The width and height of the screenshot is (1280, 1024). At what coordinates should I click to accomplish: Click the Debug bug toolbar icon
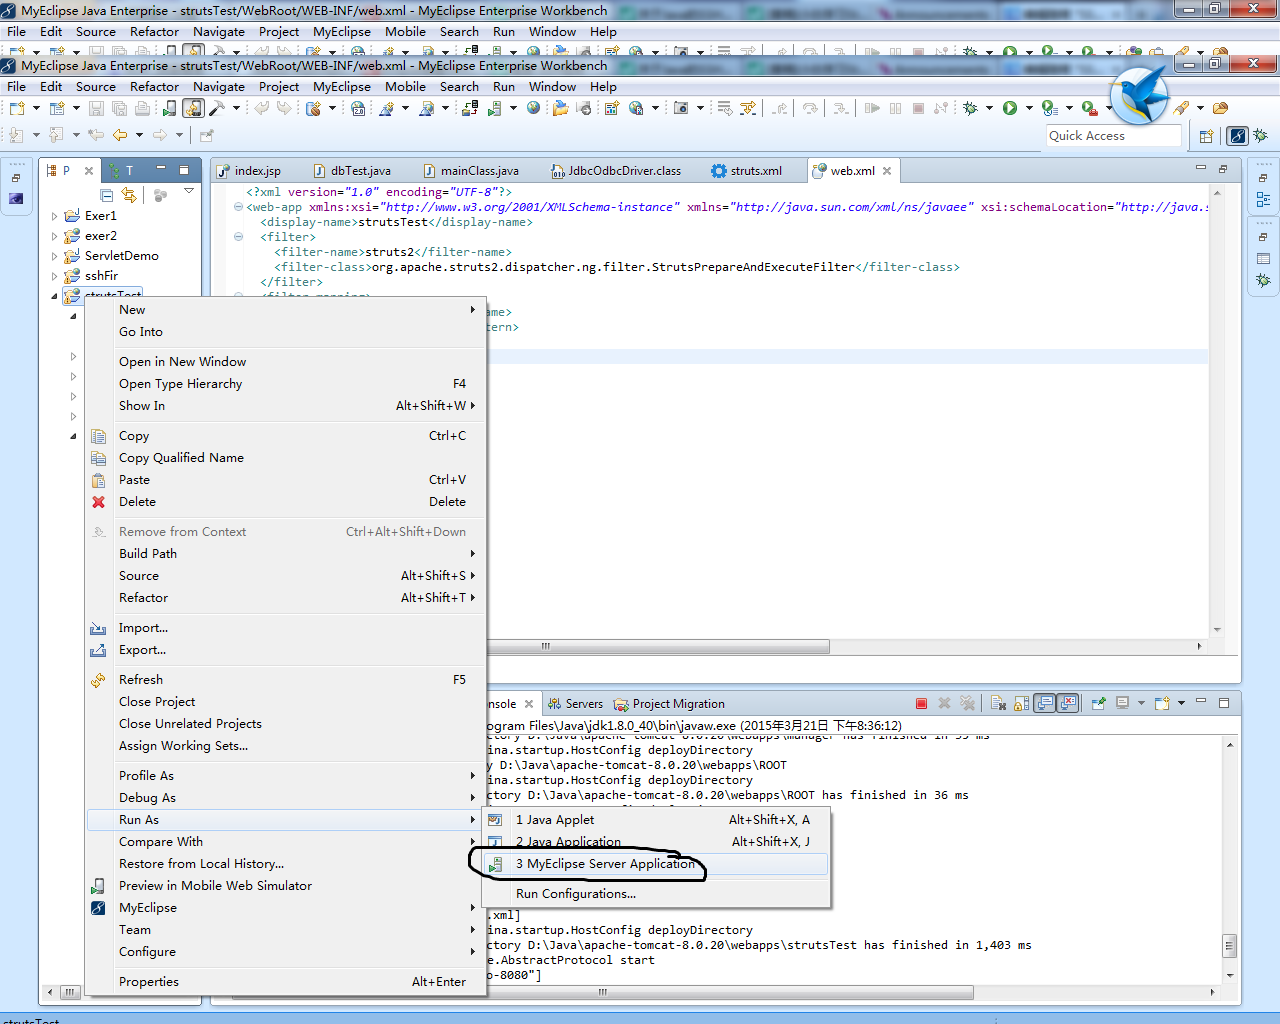pyautogui.click(x=970, y=108)
